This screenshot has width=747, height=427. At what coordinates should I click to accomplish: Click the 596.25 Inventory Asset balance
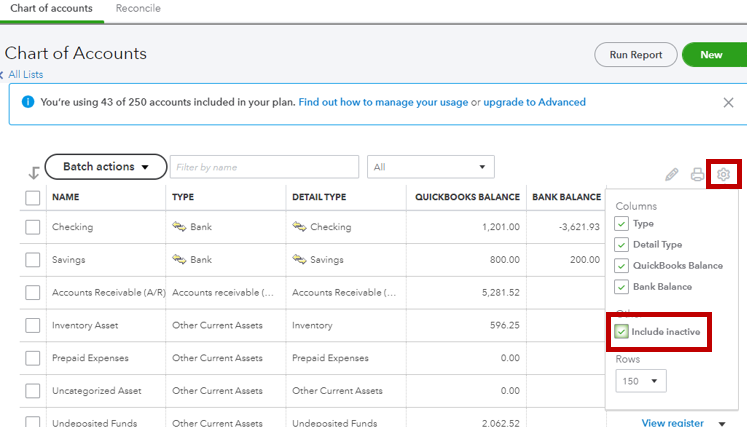click(505, 325)
